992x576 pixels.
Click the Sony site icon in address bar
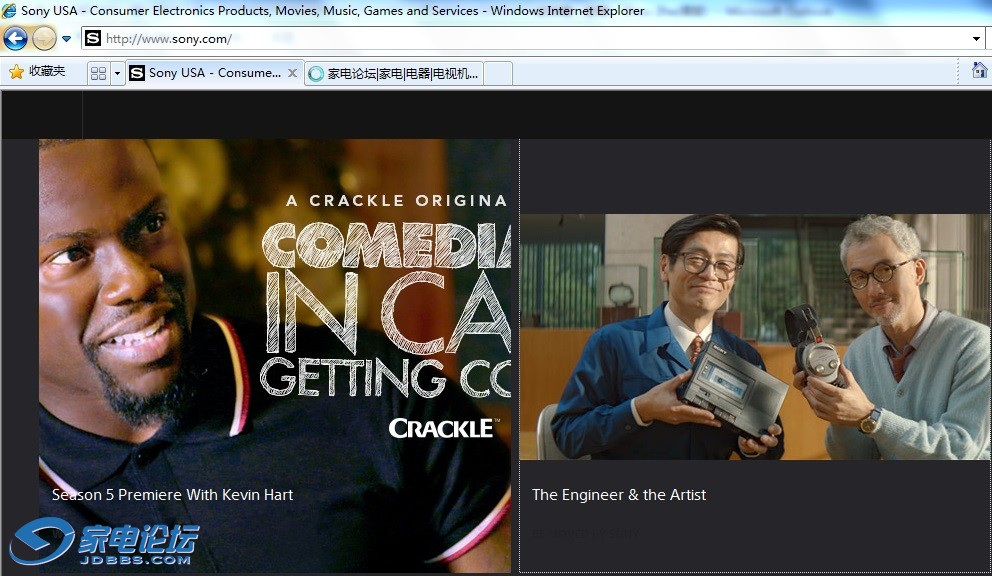click(x=93, y=39)
